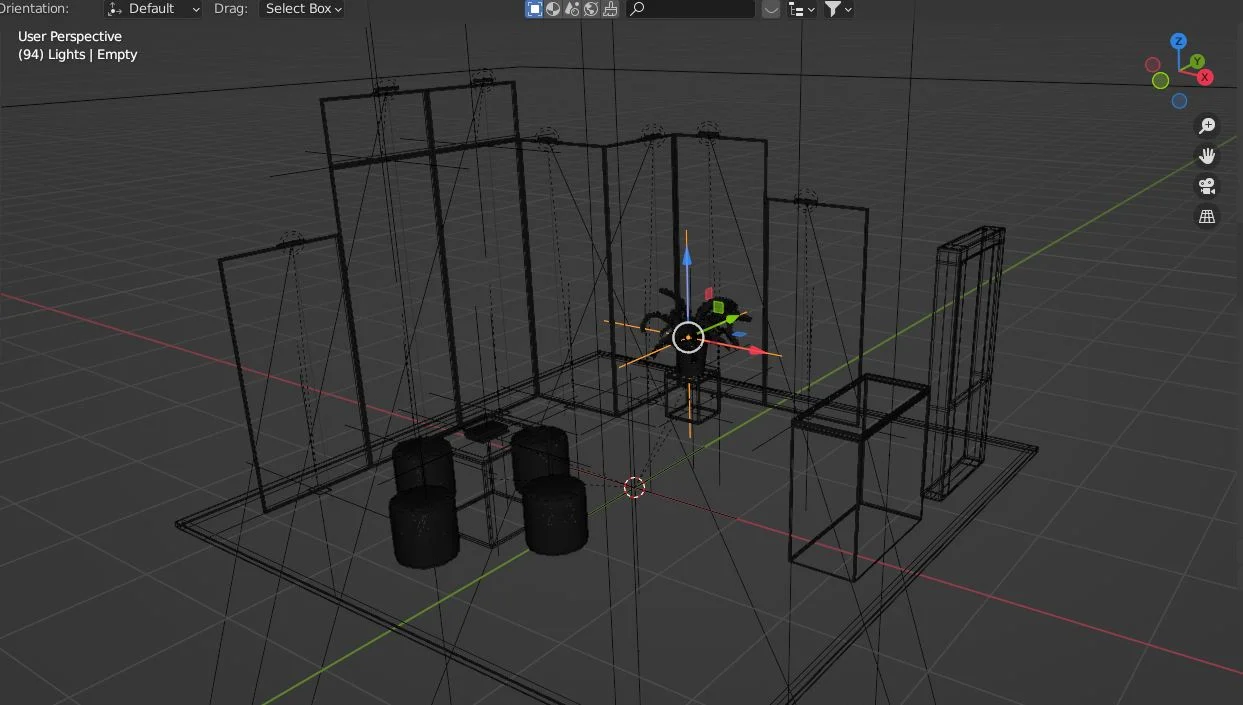Click the globe icon in the header toolbar
This screenshot has width=1243, height=705.
point(589,9)
